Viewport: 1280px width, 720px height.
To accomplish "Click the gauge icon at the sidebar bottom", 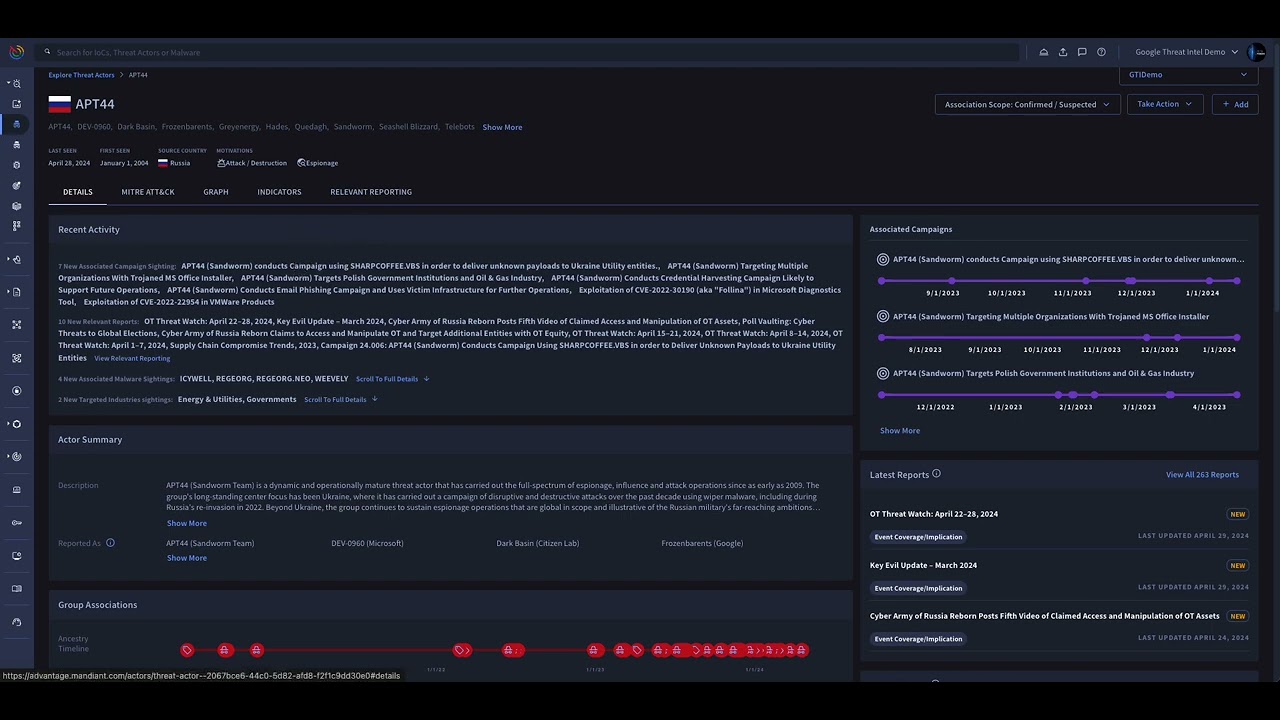I will coord(16,622).
